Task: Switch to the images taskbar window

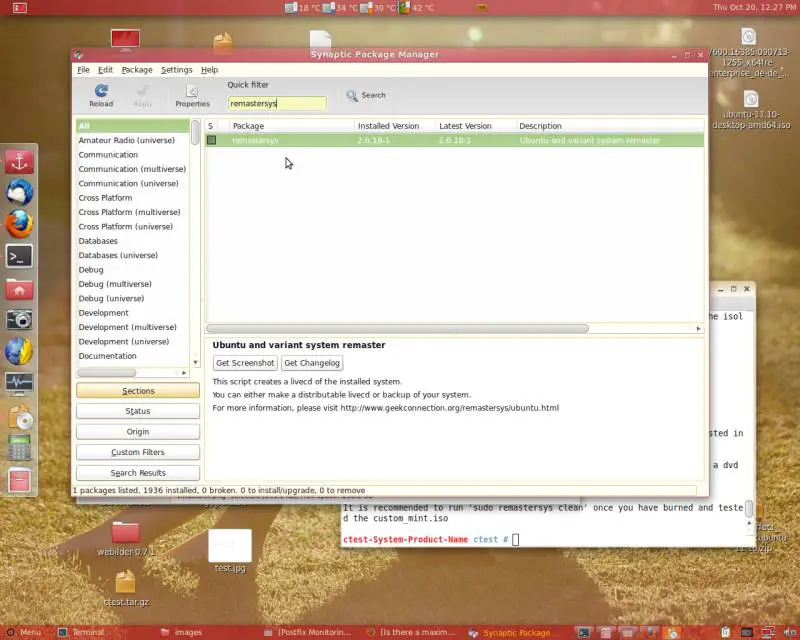Action: [x=182, y=632]
